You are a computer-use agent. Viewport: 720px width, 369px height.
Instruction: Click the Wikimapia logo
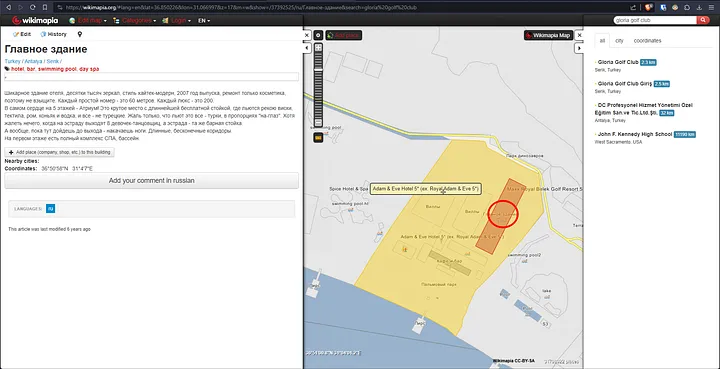(x=35, y=21)
